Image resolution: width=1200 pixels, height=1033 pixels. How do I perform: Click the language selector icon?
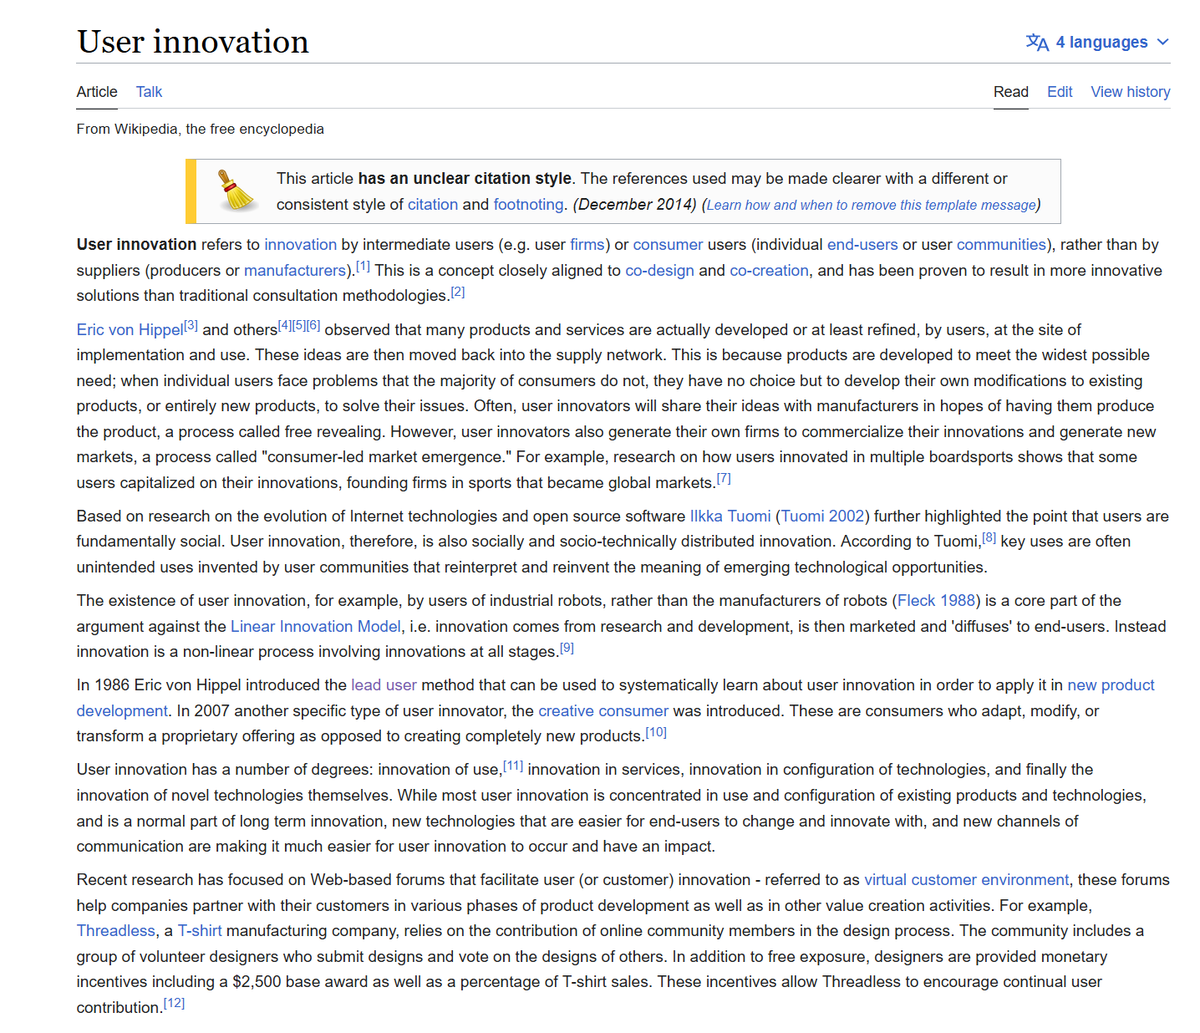coord(1035,41)
